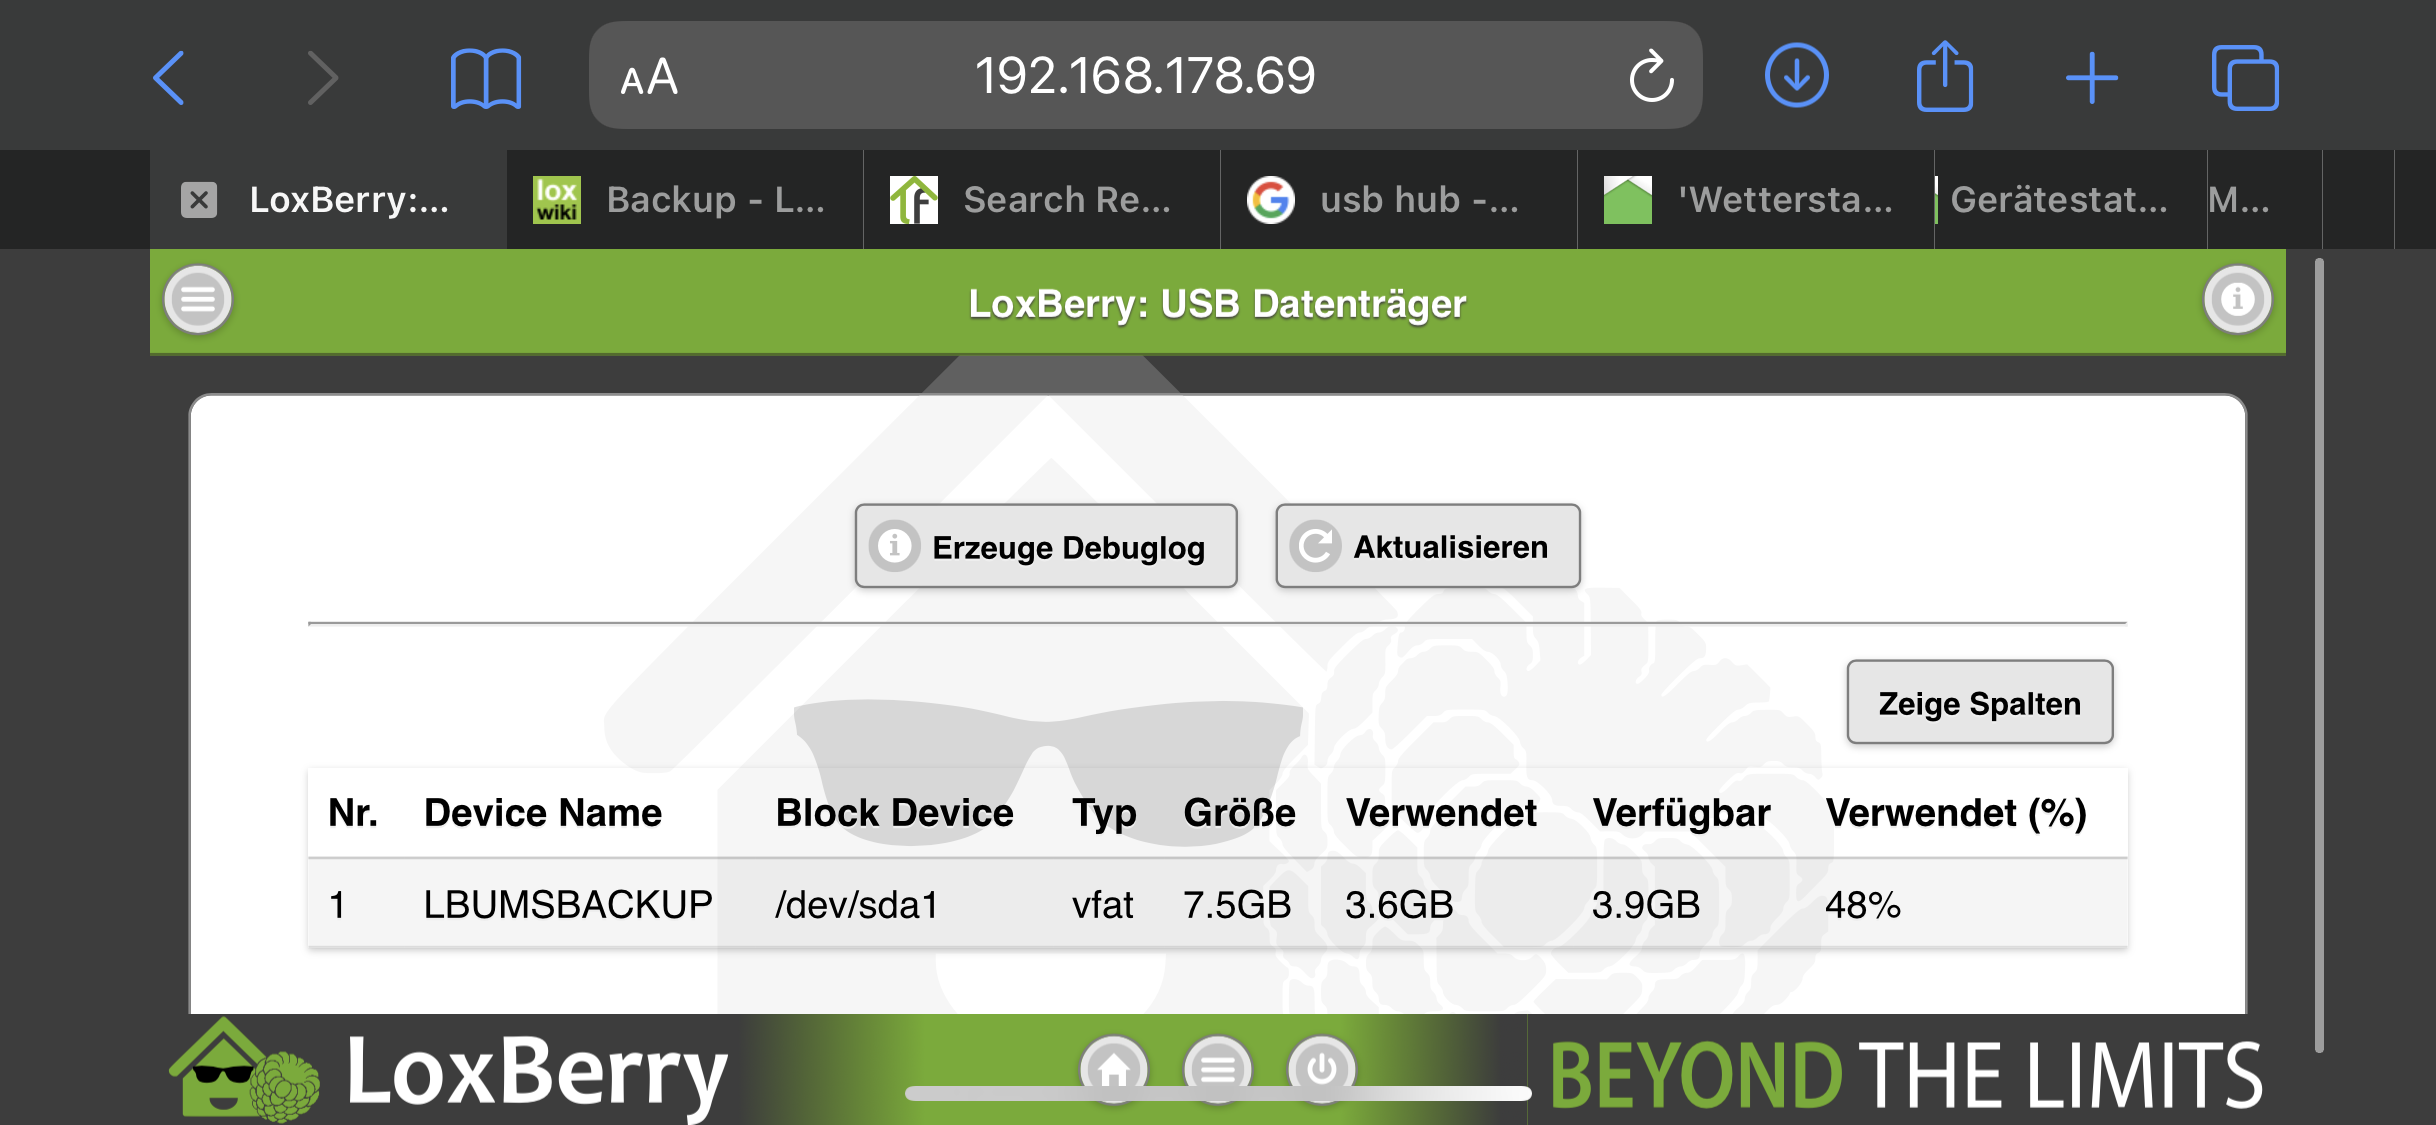Open the AA page settings menu
Image resolution: width=2436 pixels, height=1125 pixels.
(649, 77)
